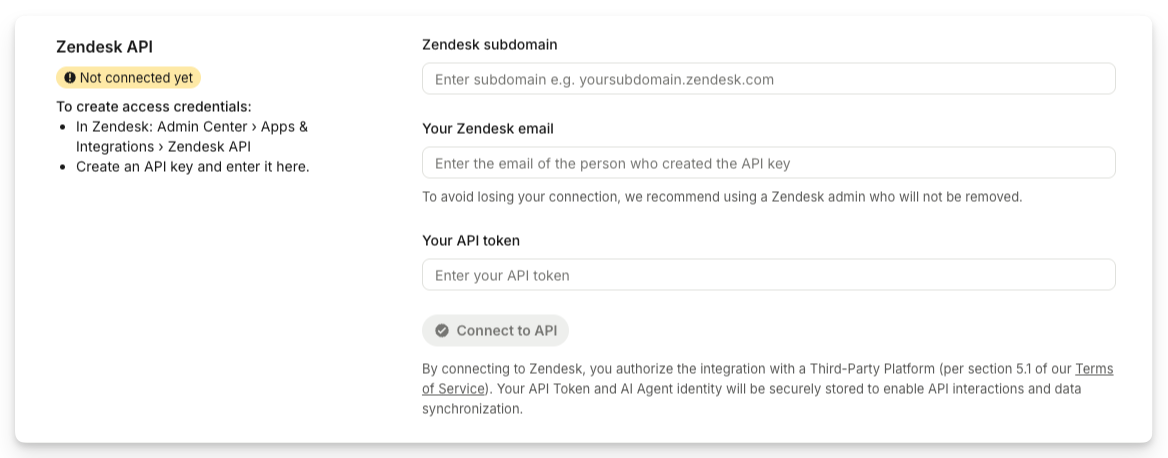The width and height of the screenshot is (1168, 458).
Task: Click the Your API token label
Action: tap(470, 241)
